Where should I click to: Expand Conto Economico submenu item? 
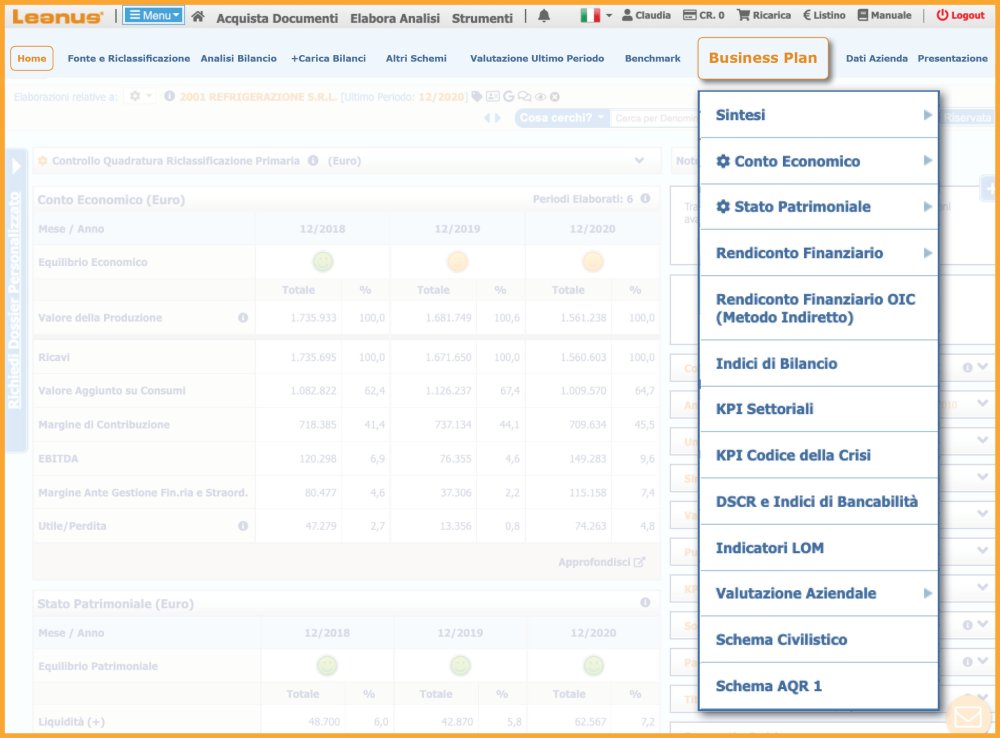tap(819, 161)
